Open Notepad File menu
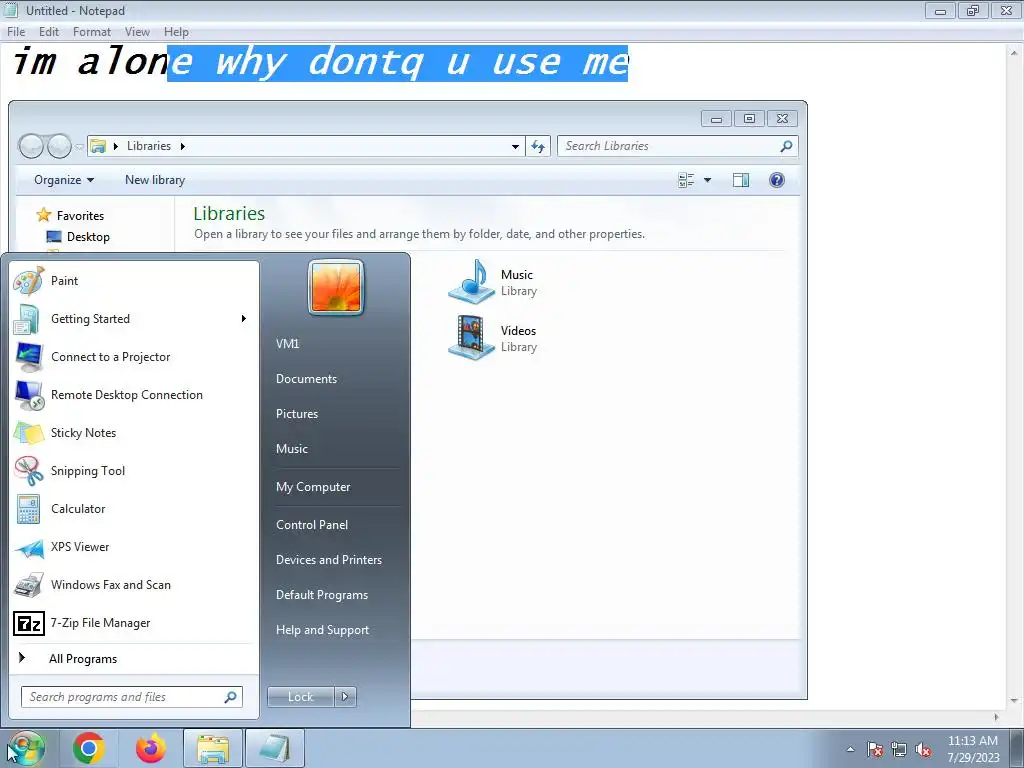The width and height of the screenshot is (1024, 768). click(16, 32)
